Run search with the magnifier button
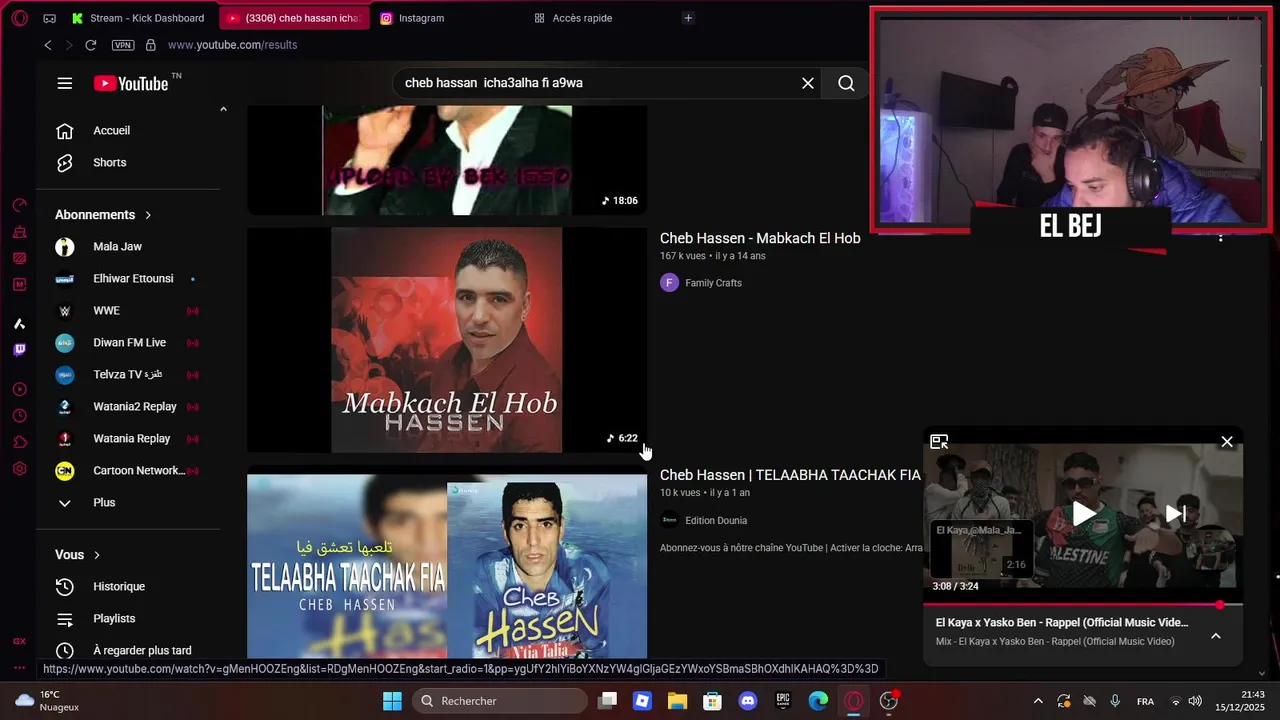Screen dimensions: 1280x720 [846, 83]
